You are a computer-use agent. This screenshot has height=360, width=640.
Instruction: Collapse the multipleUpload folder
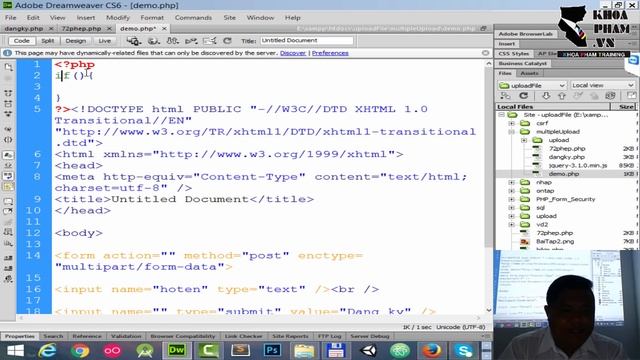(511, 131)
